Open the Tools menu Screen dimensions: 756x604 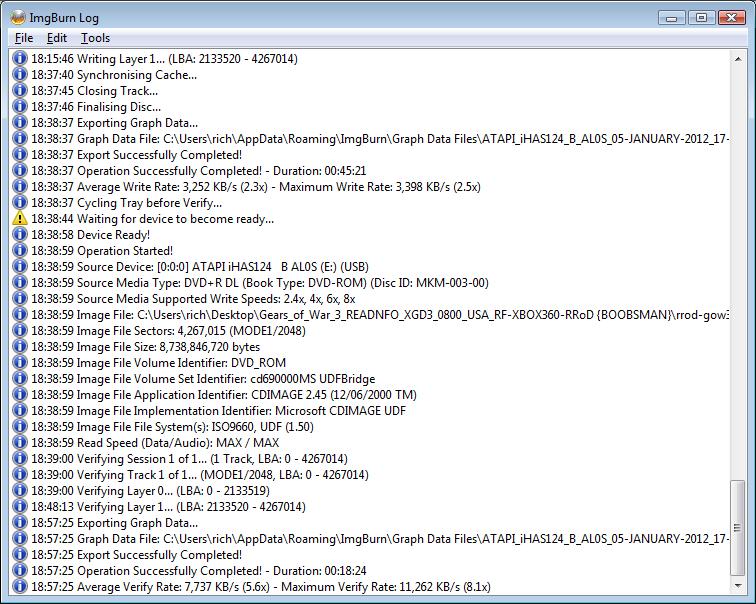(x=95, y=38)
